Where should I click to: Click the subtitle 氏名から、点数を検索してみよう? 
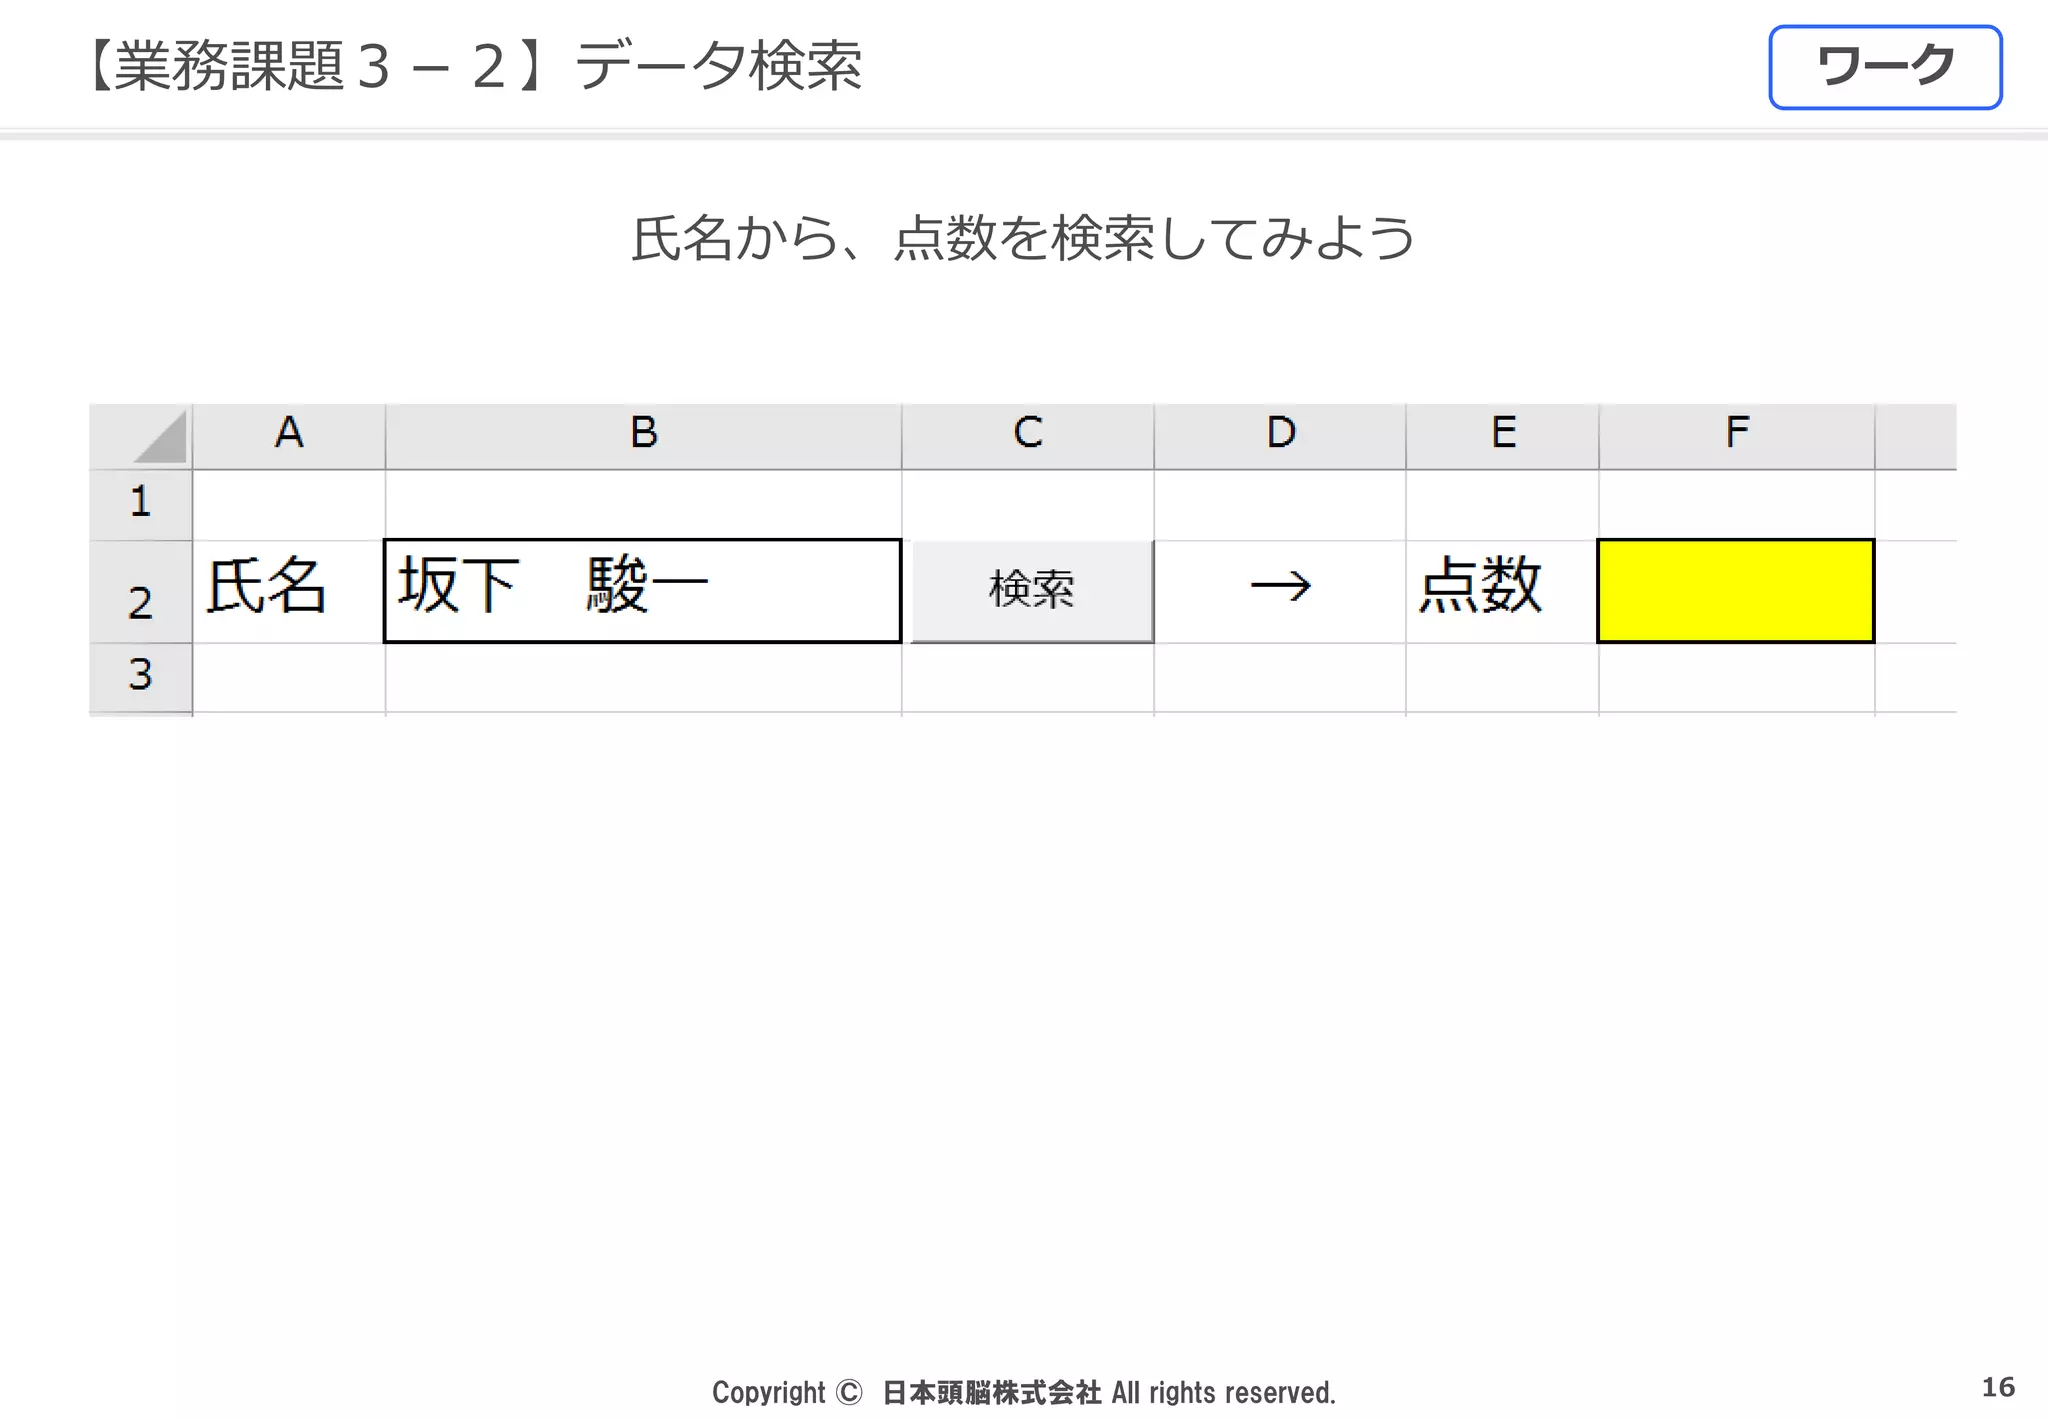coord(1023,238)
